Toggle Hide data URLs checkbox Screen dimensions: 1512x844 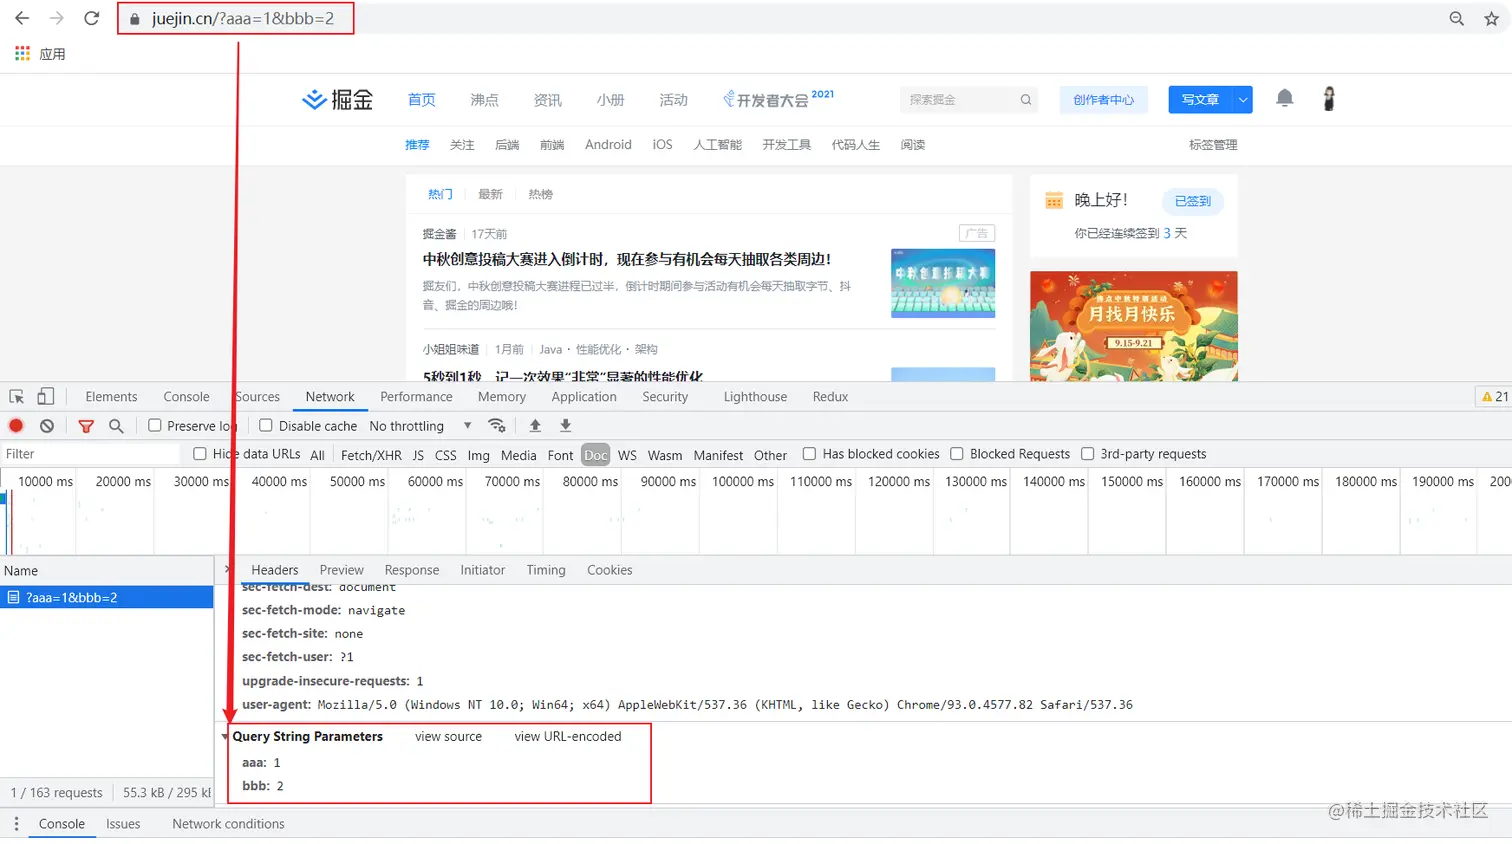tap(200, 454)
